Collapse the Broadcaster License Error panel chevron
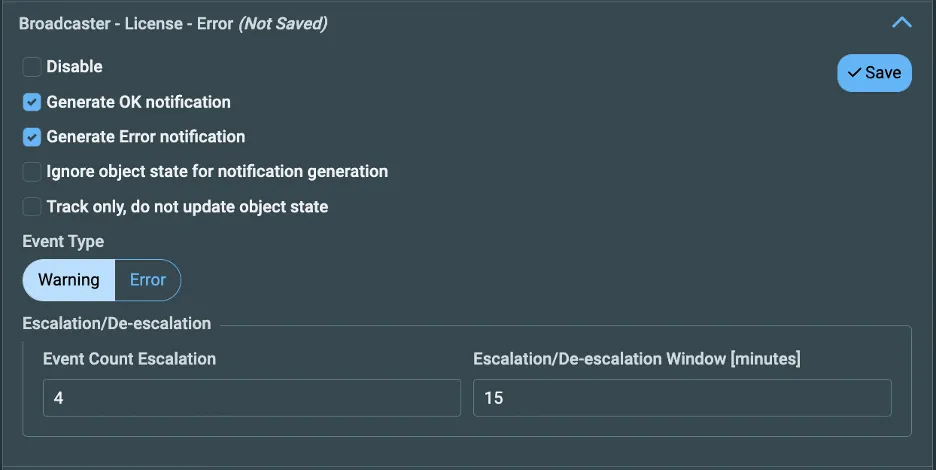 901,23
